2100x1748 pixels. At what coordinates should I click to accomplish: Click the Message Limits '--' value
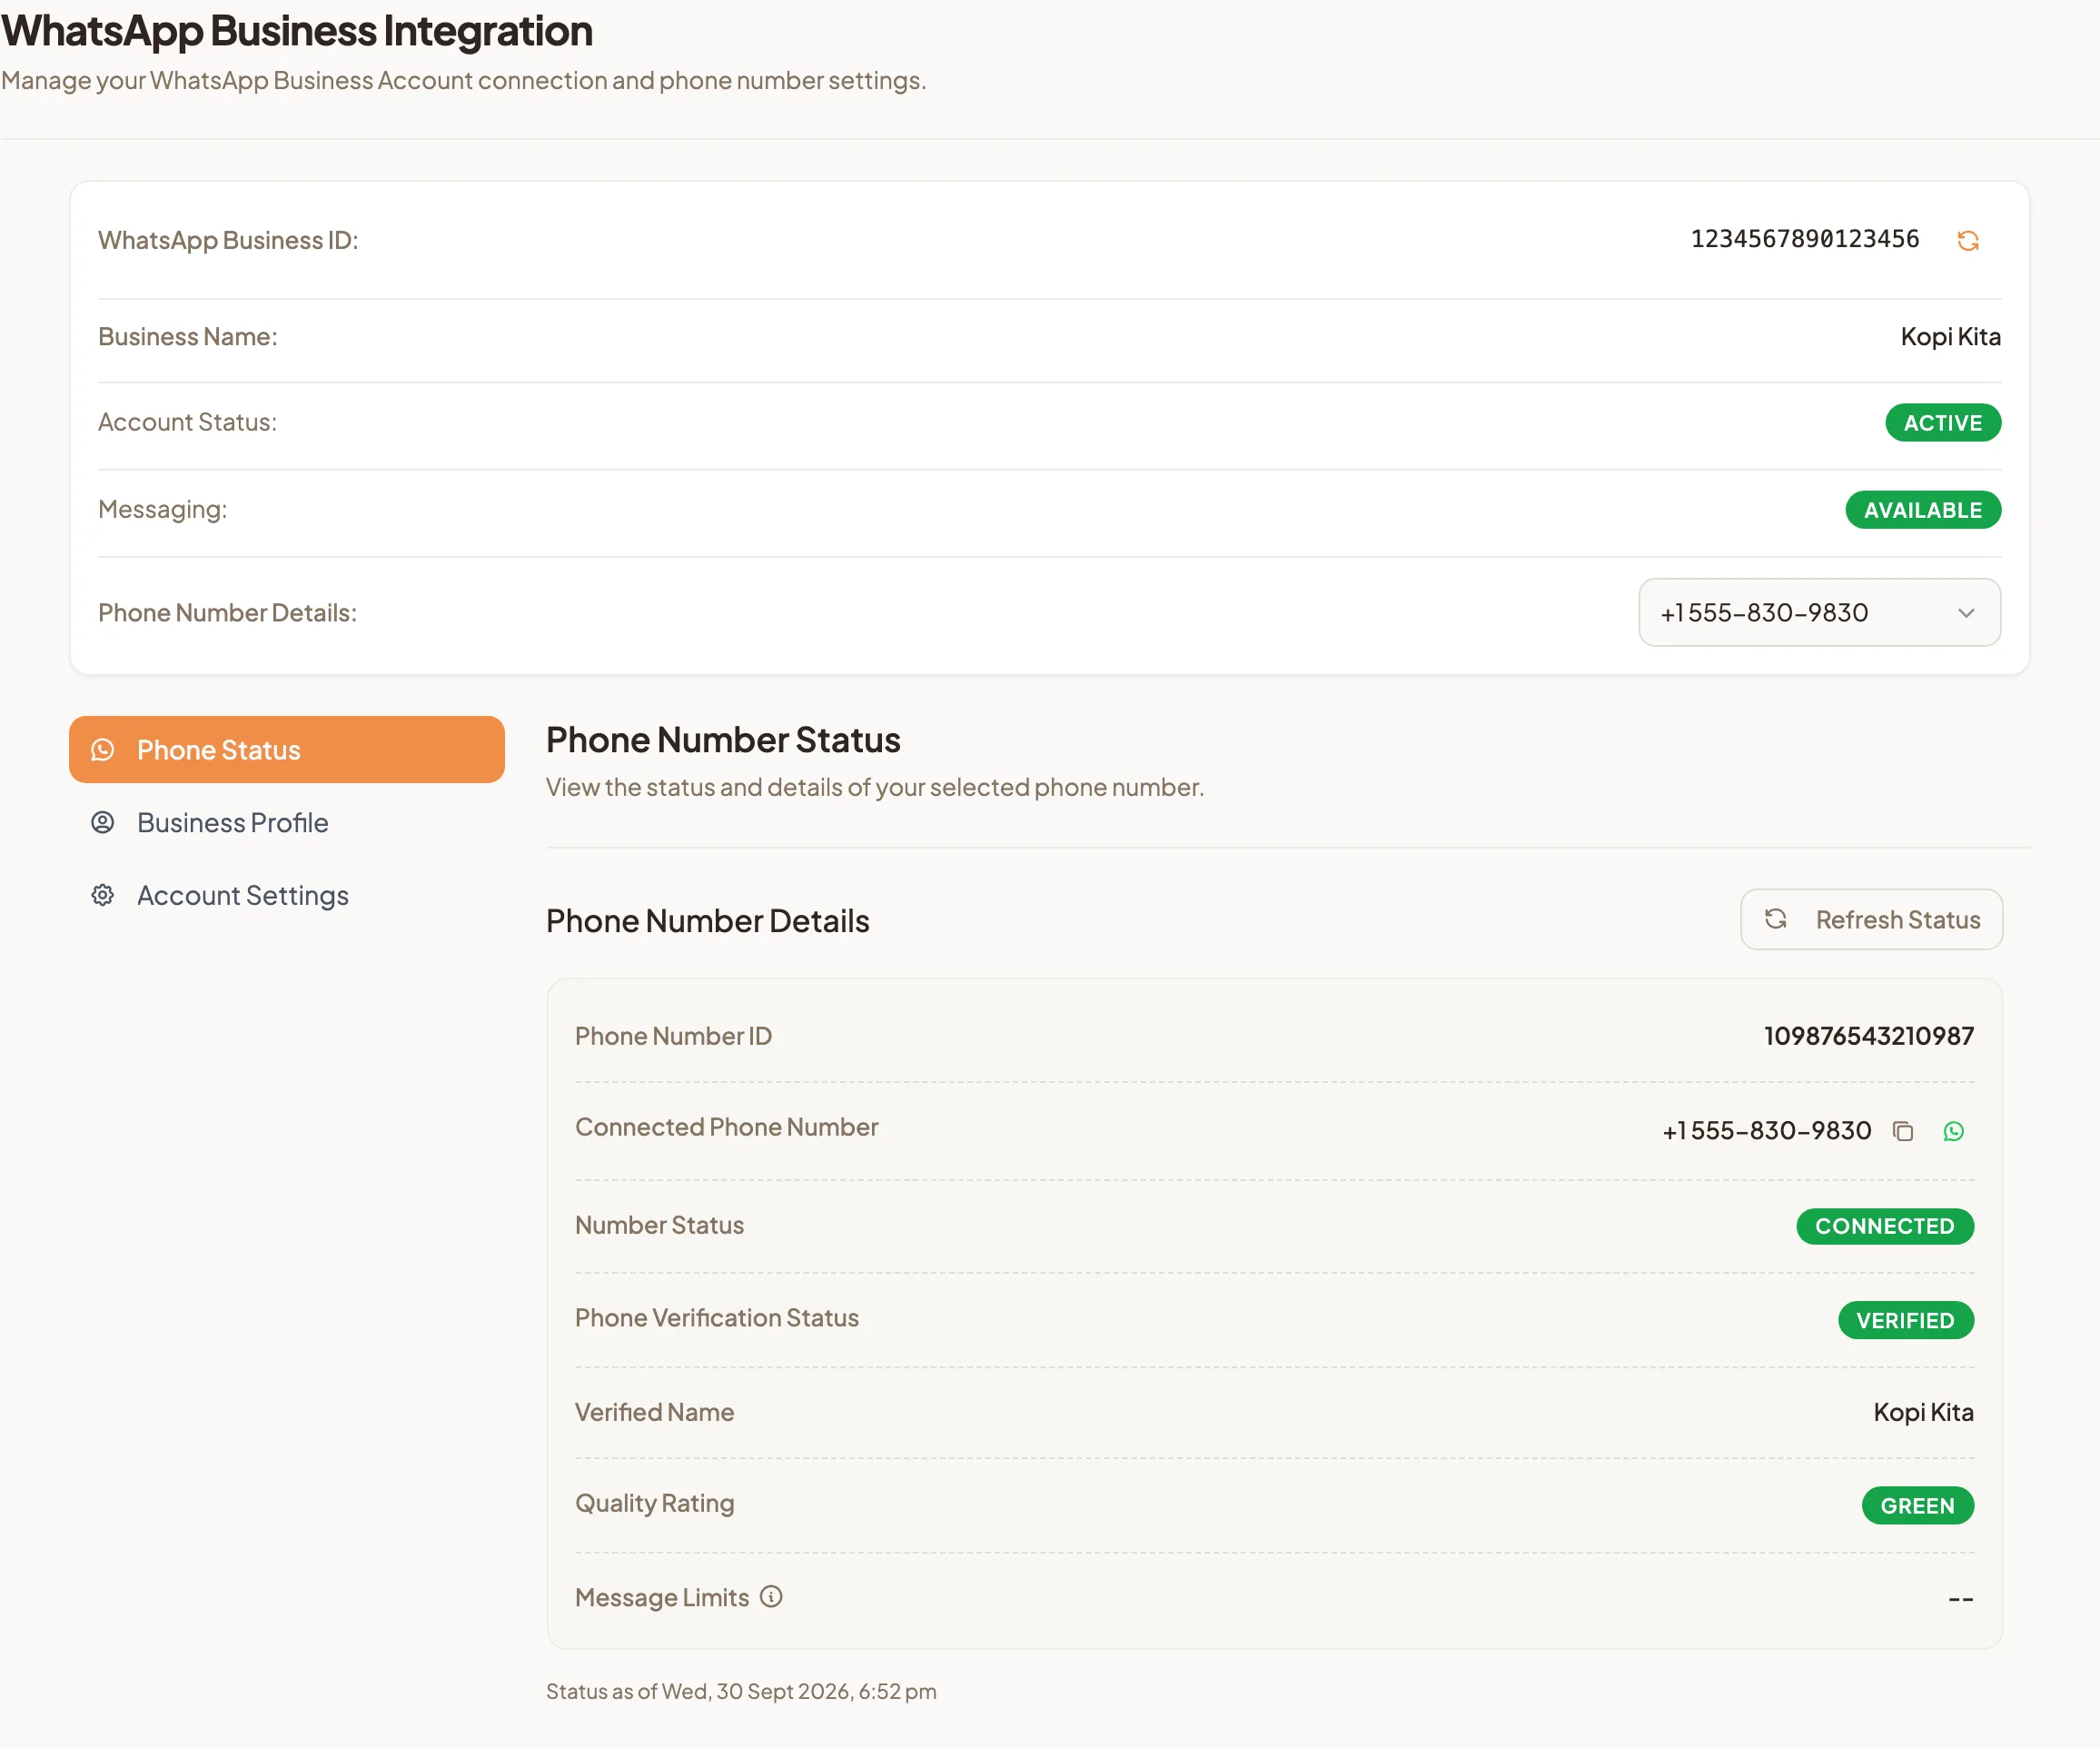[x=1960, y=1598]
